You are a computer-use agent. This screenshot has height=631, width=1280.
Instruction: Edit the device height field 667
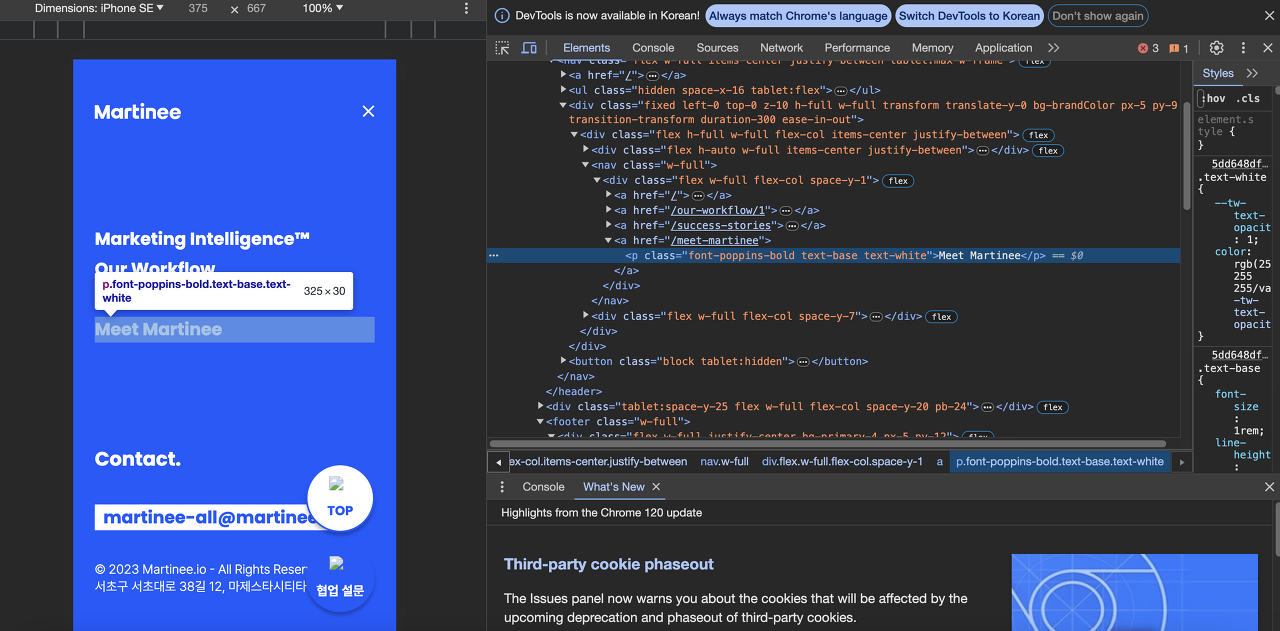pyautogui.click(x=256, y=8)
